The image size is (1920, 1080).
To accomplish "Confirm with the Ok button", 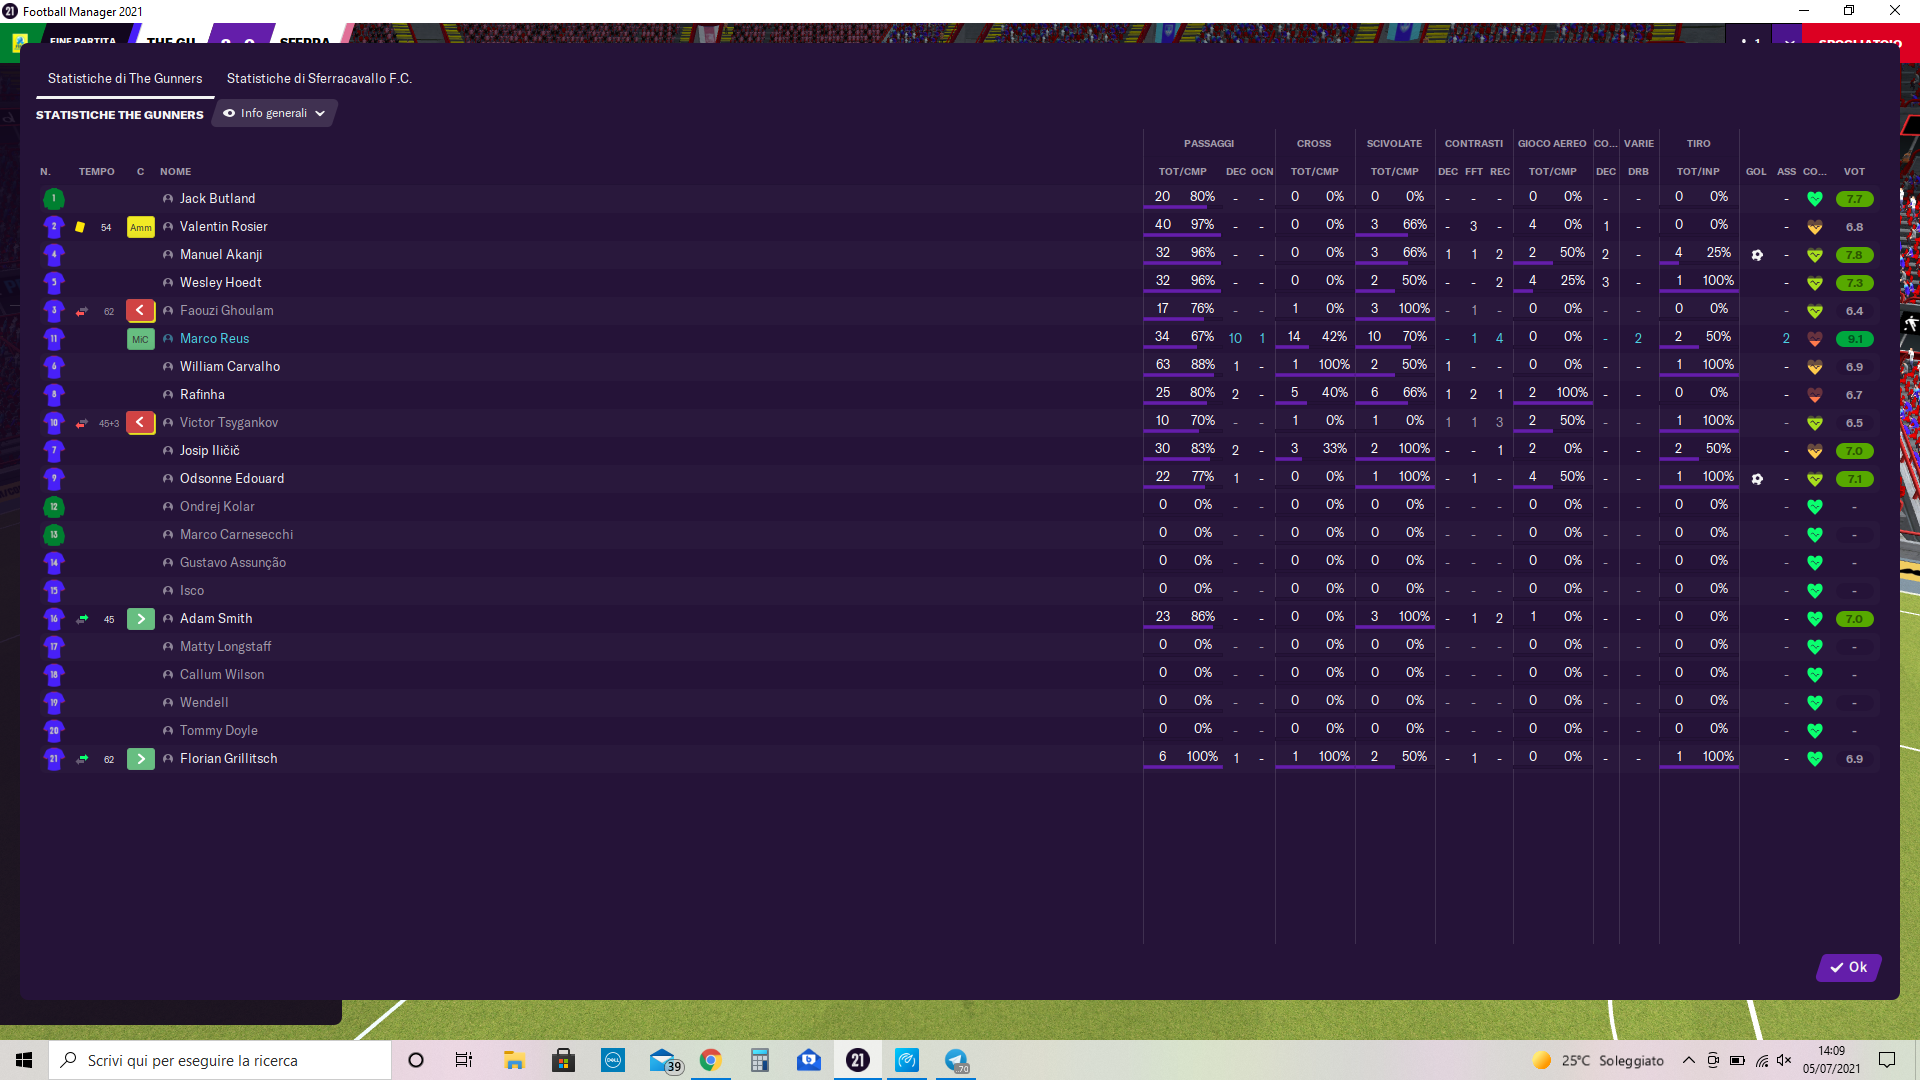I will (x=1849, y=967).
